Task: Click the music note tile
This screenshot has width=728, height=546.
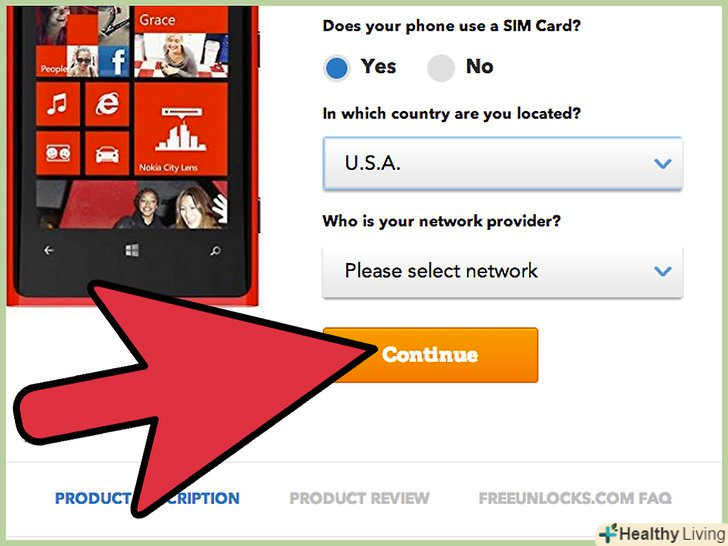Action: tap(58, 104)
